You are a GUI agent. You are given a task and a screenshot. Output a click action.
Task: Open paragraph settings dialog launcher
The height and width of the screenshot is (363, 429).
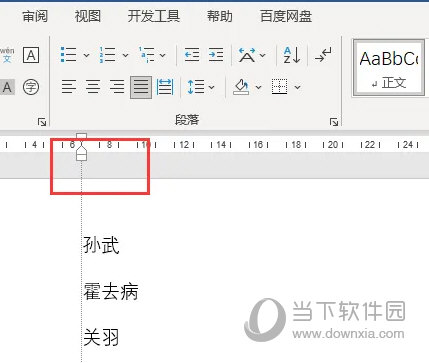tap(334, 122)
